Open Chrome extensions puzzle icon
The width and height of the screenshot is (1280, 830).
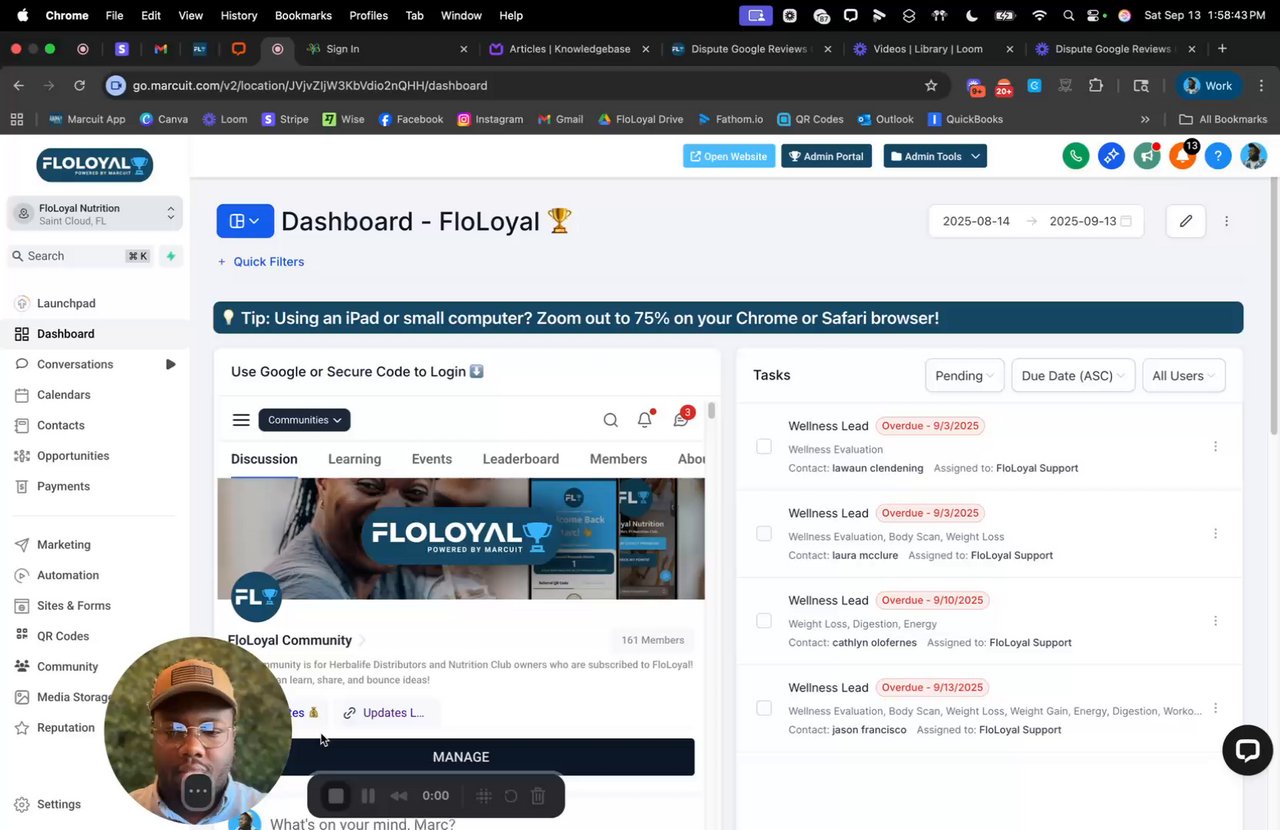point(1096,85)
